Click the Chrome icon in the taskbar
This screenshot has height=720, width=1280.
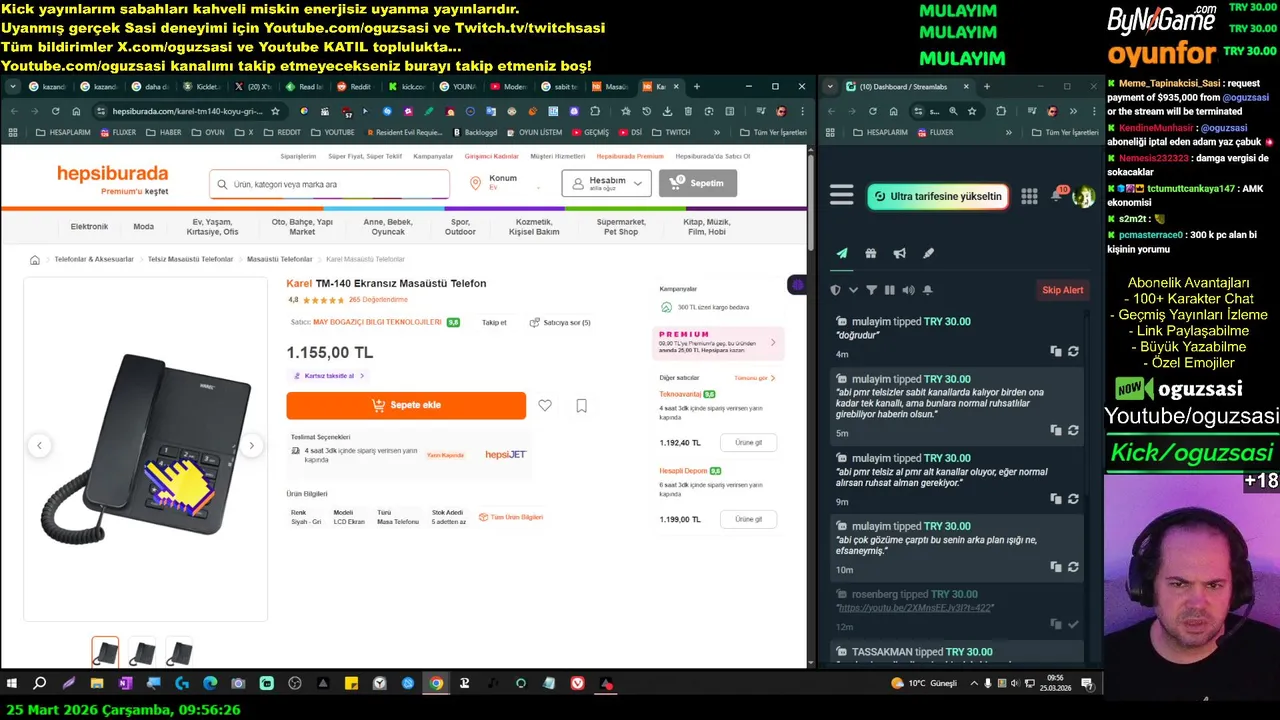436,684
